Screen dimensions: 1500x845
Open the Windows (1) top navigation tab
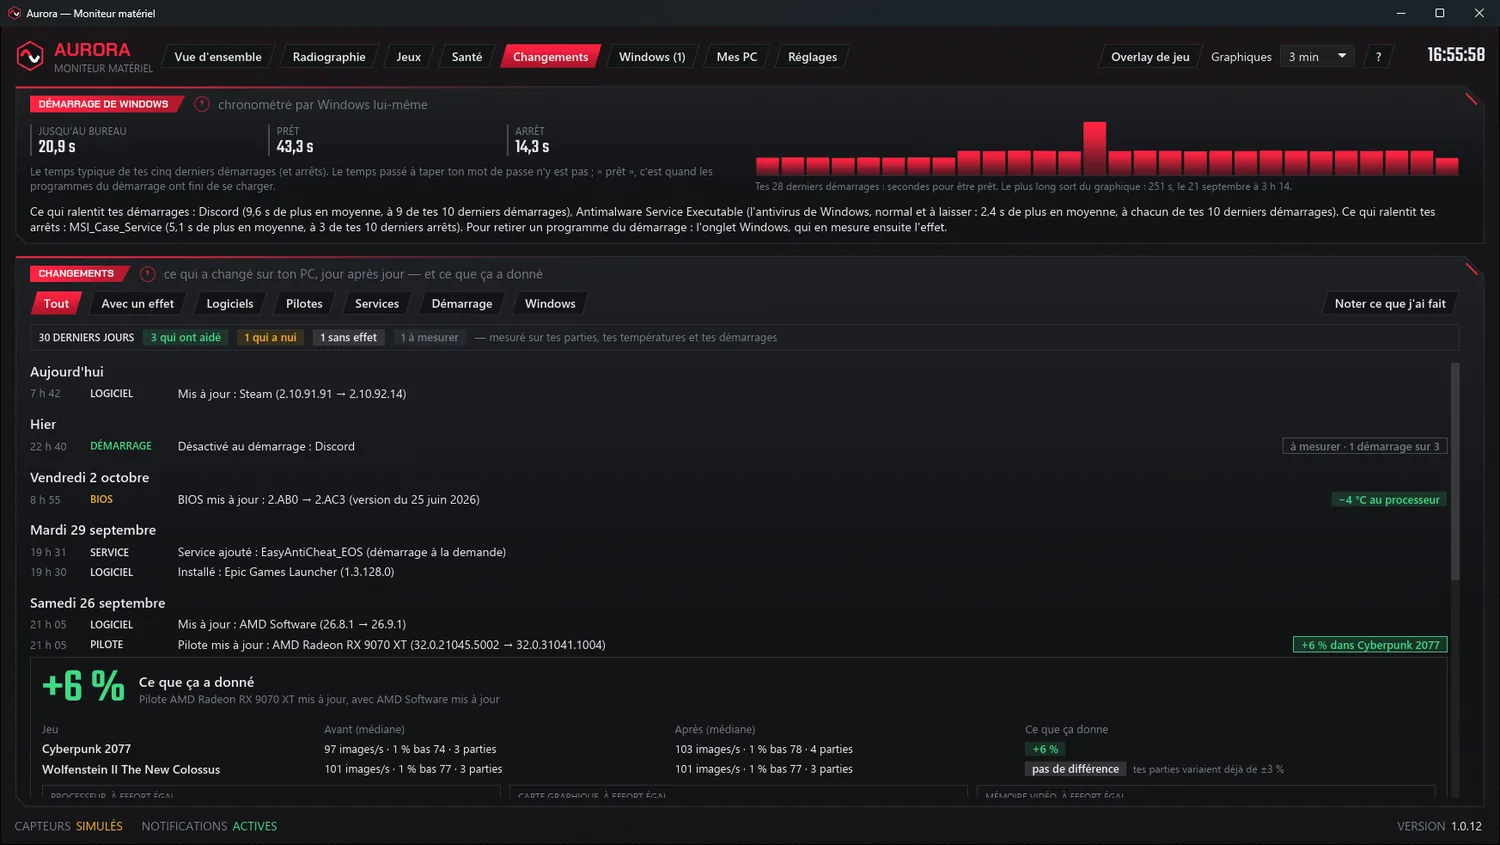click(652, 57)
